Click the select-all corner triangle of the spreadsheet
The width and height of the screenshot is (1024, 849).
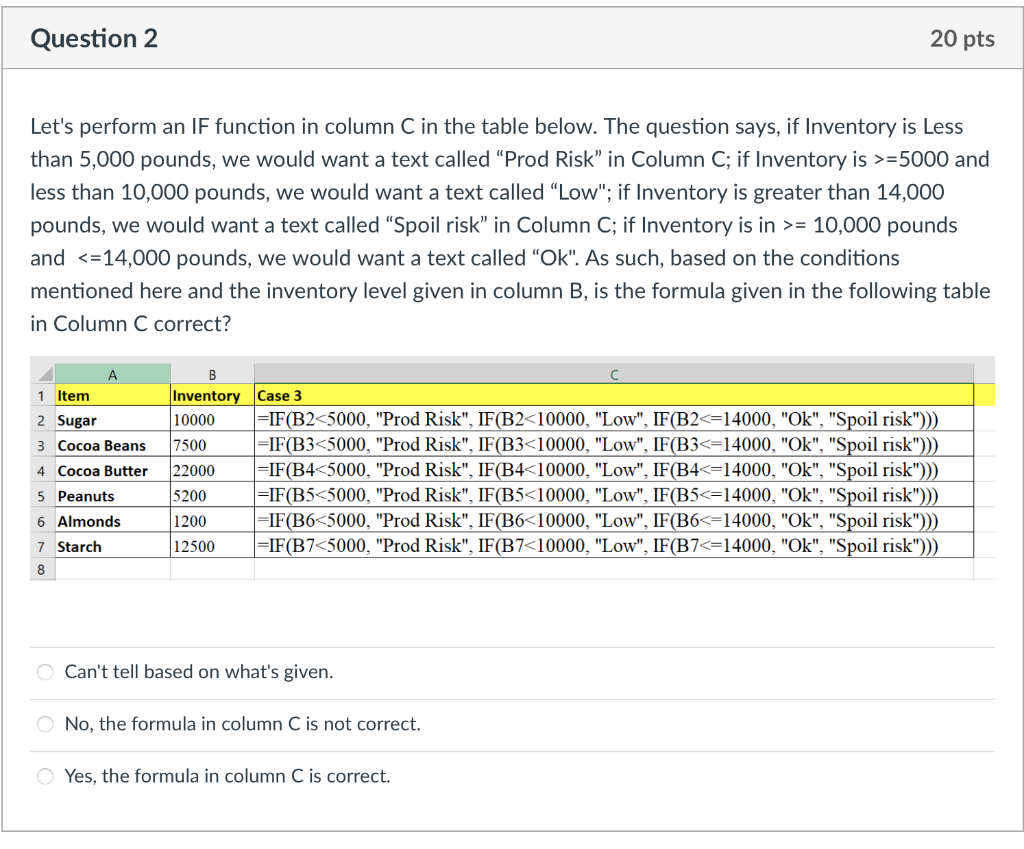pyautogui.click(x=43, y=374)
